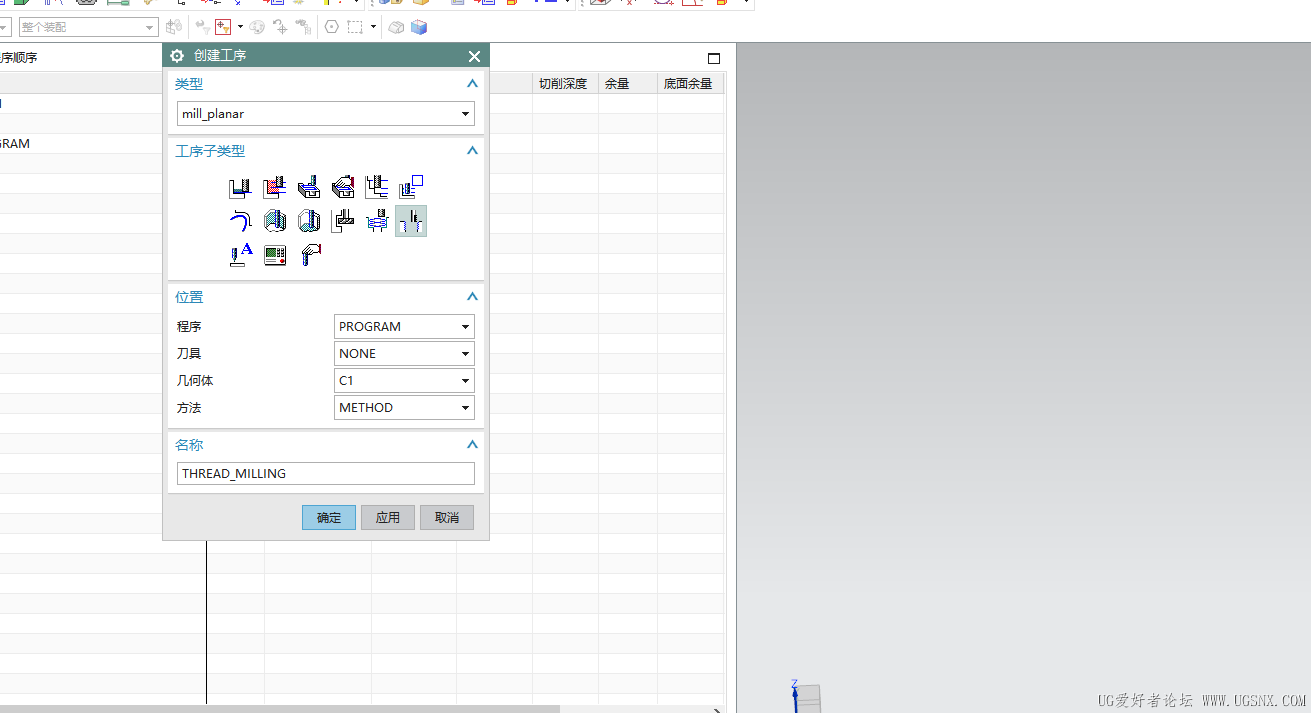Select Face Milling with Boundaries subtype icon
The width and height of the screenshot is (1311, 713).
pyautogui.click(x=309, y=186)
